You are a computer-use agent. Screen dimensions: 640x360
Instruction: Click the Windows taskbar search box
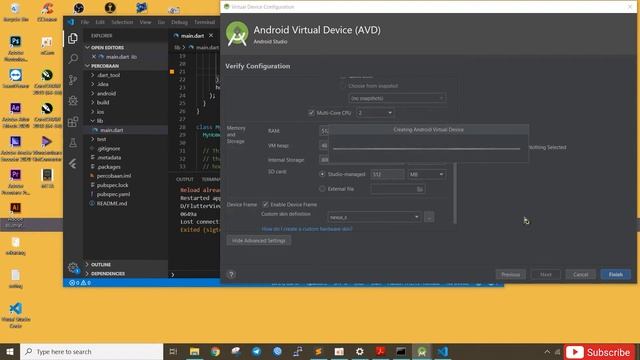(x=92, y=351)
